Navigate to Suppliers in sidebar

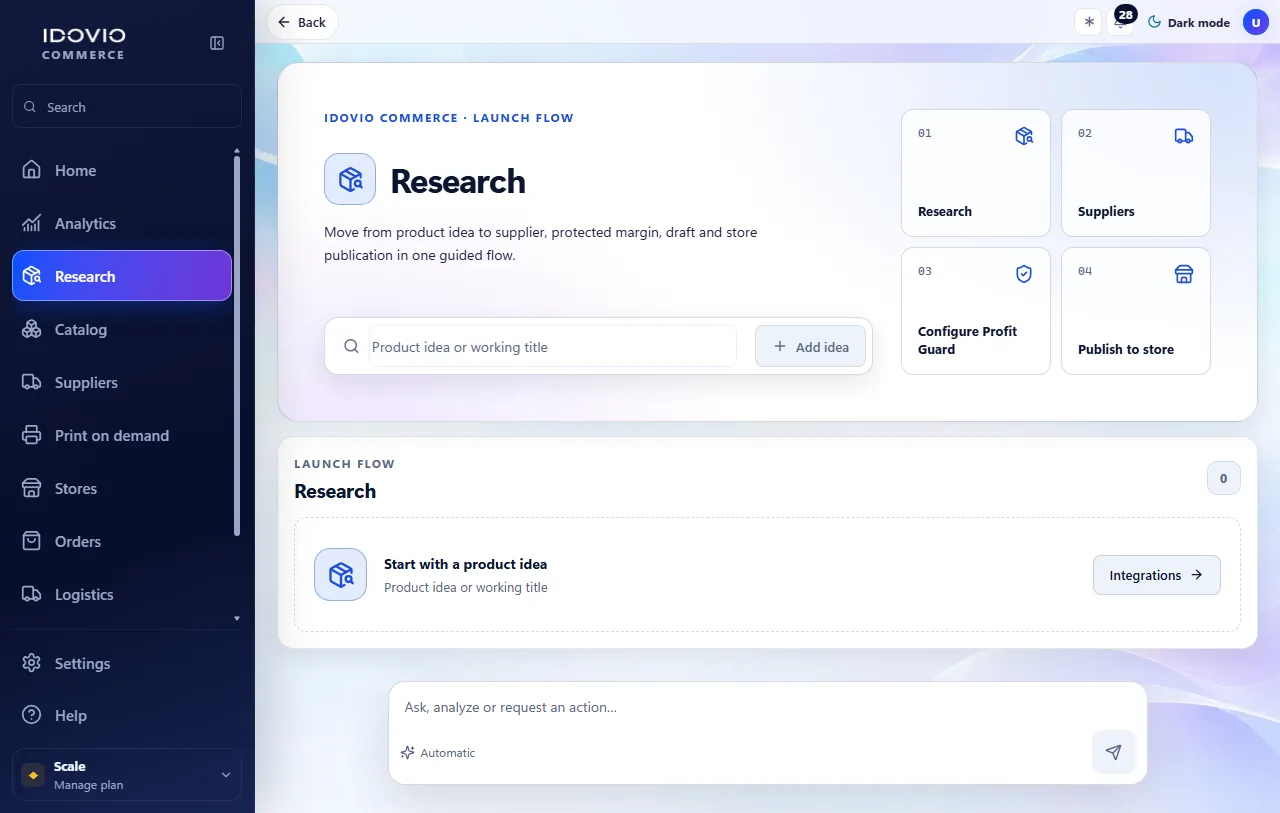(x=122, y=383)
